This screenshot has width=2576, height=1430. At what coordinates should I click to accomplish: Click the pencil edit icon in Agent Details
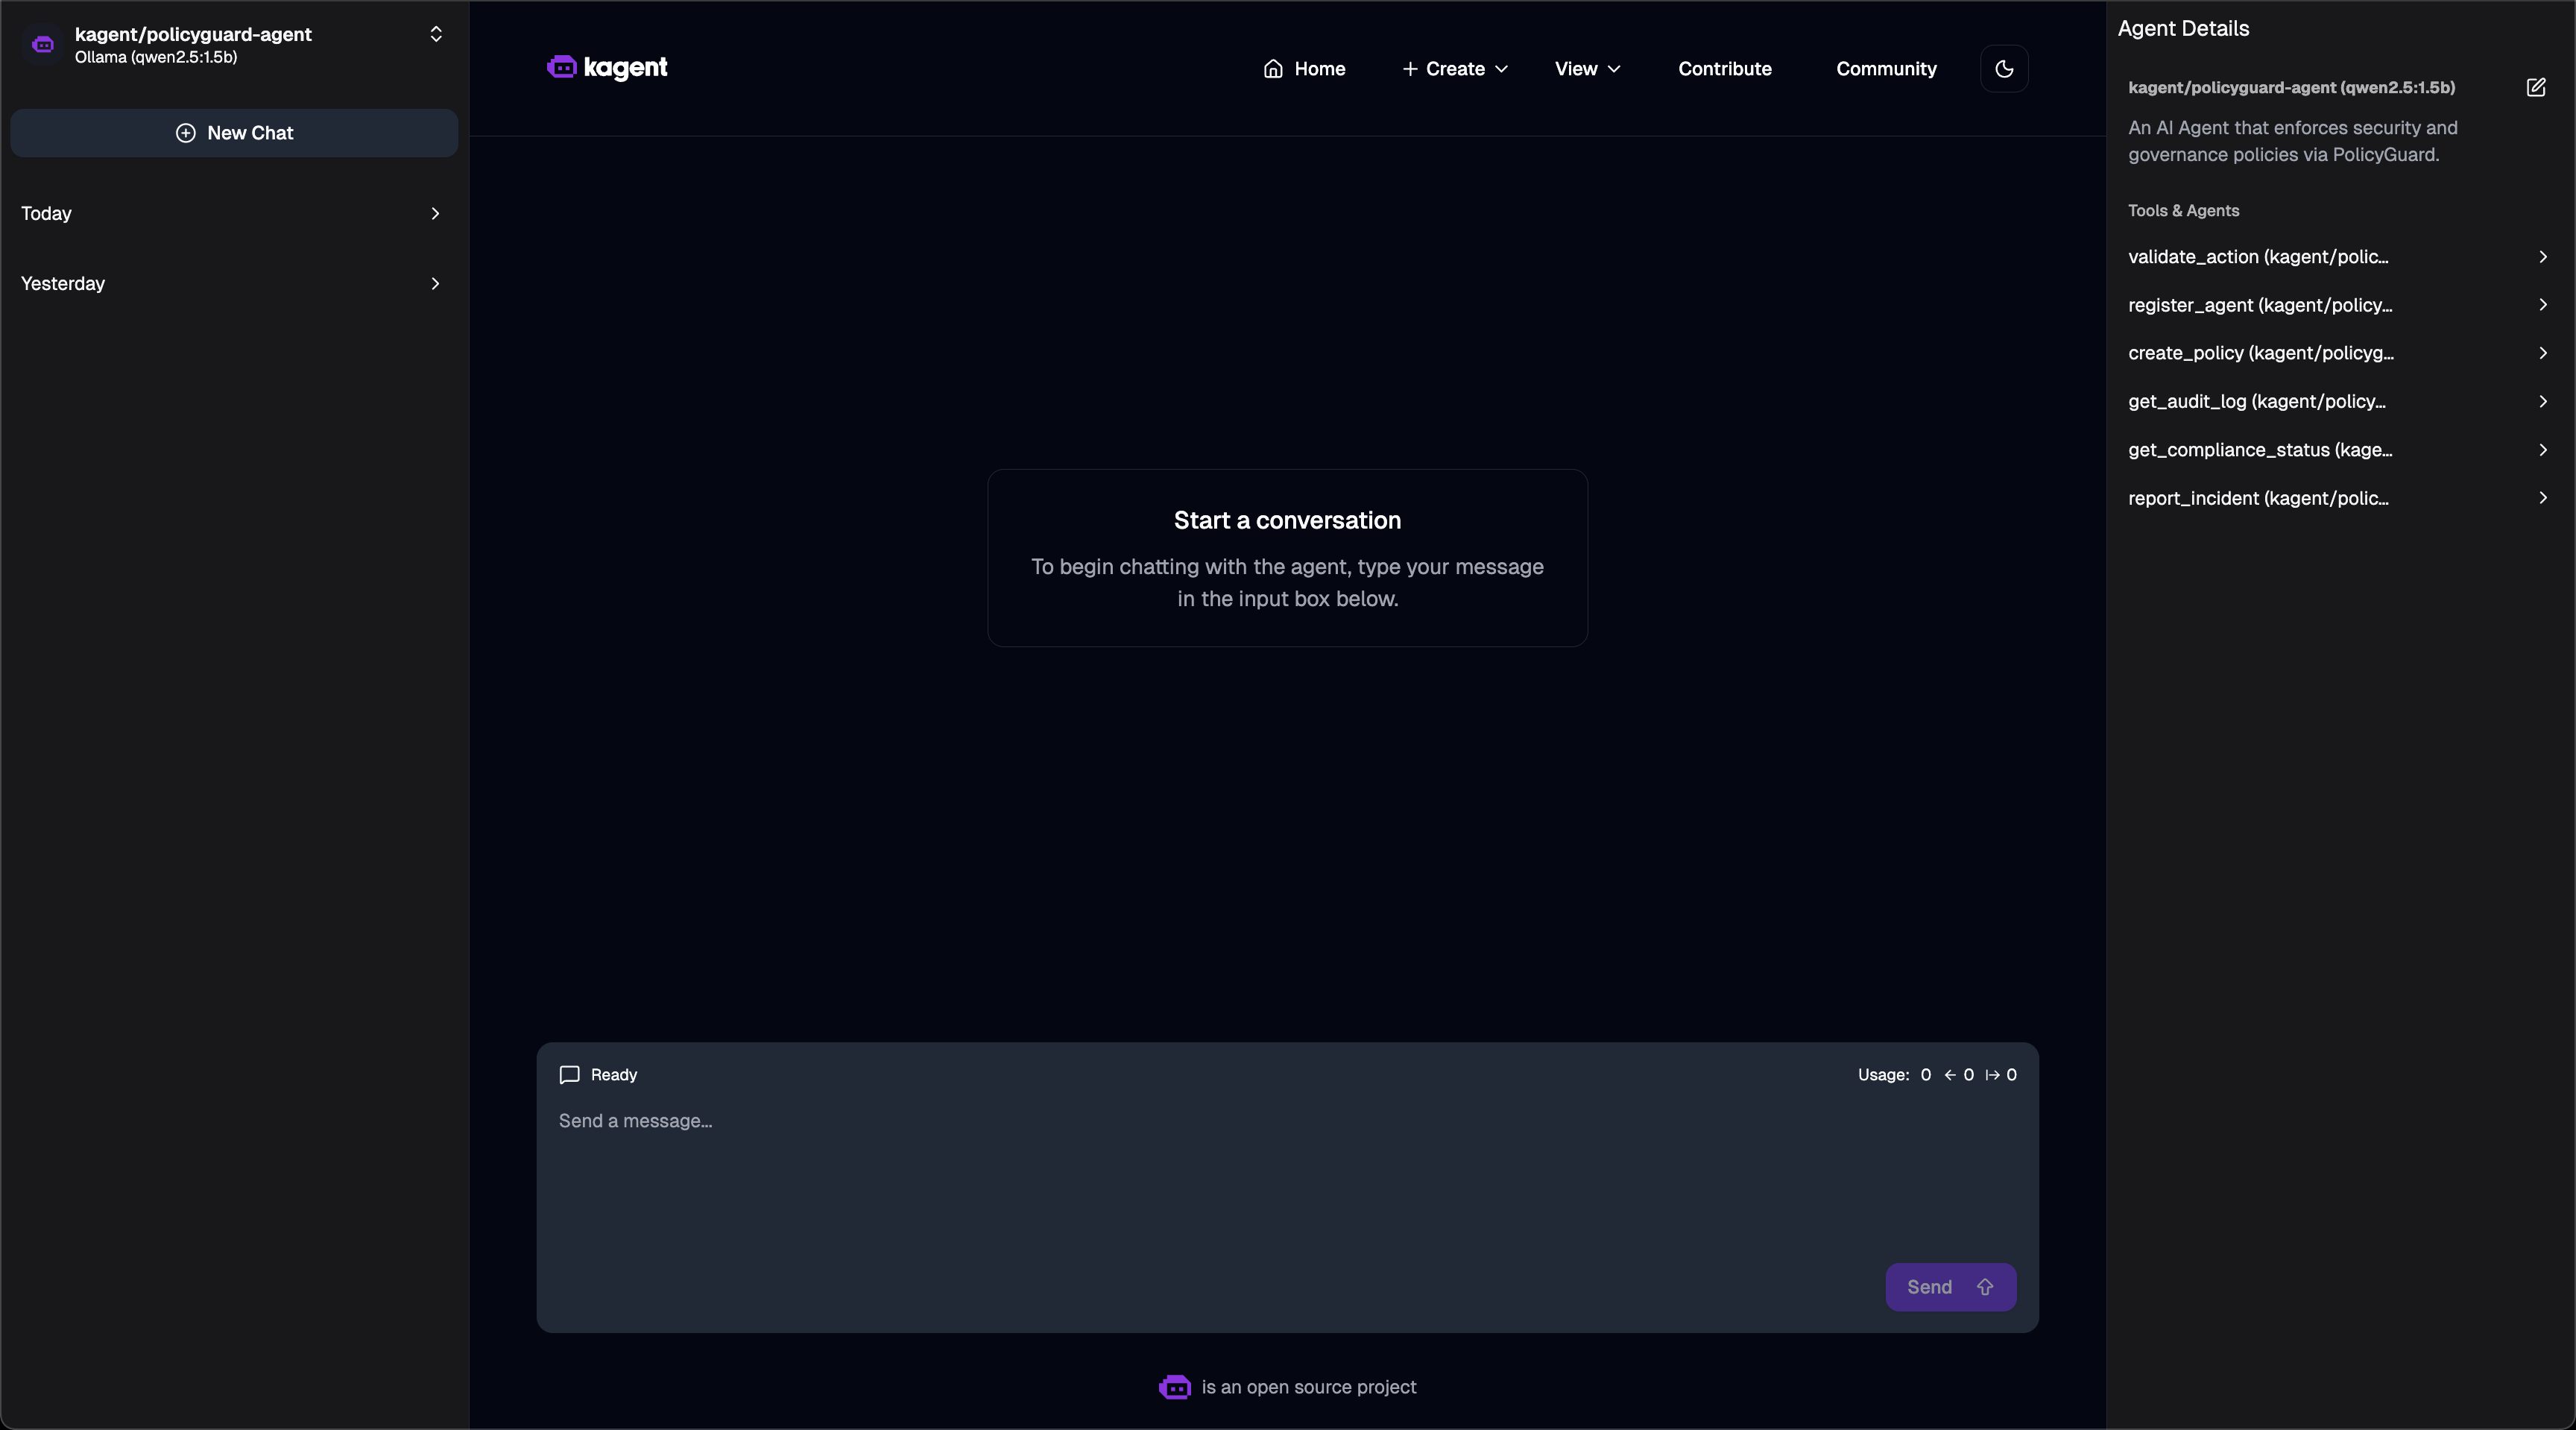2537,88
